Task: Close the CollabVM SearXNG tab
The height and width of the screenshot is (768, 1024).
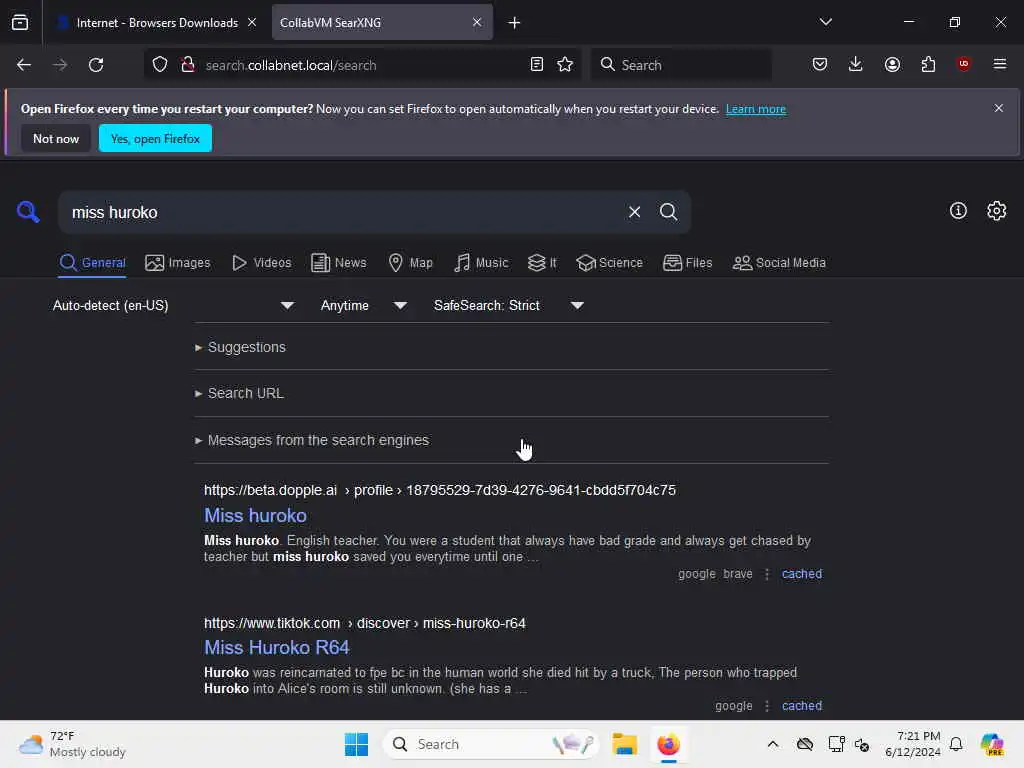Action: (477, 22)
